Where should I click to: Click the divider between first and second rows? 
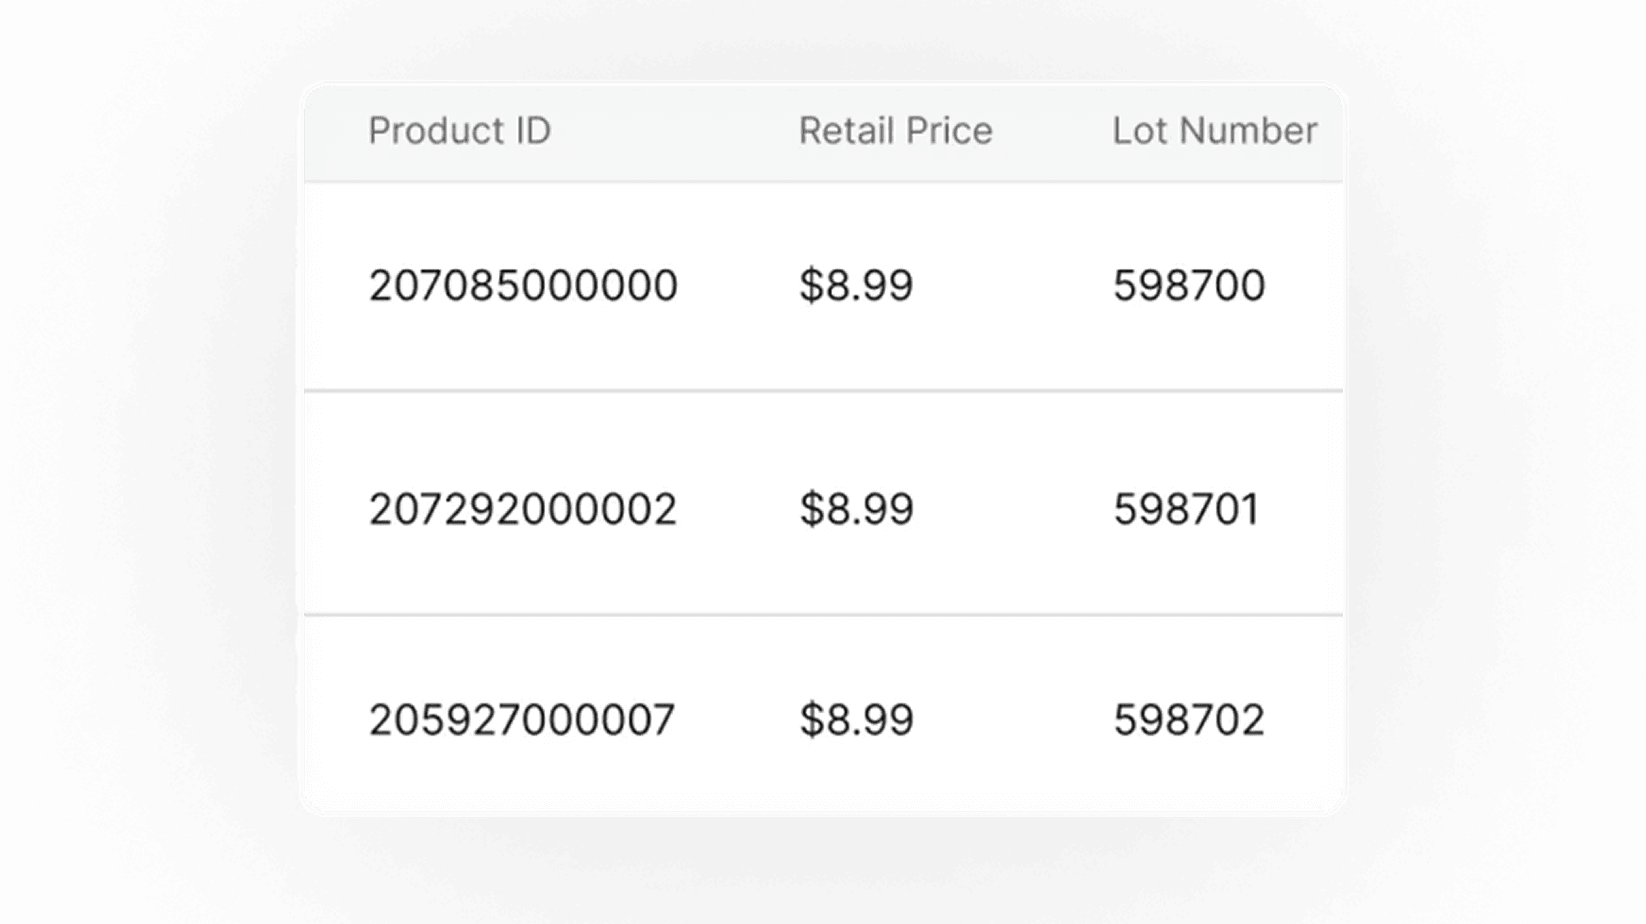pyautogui.click(x=822, y=391)
